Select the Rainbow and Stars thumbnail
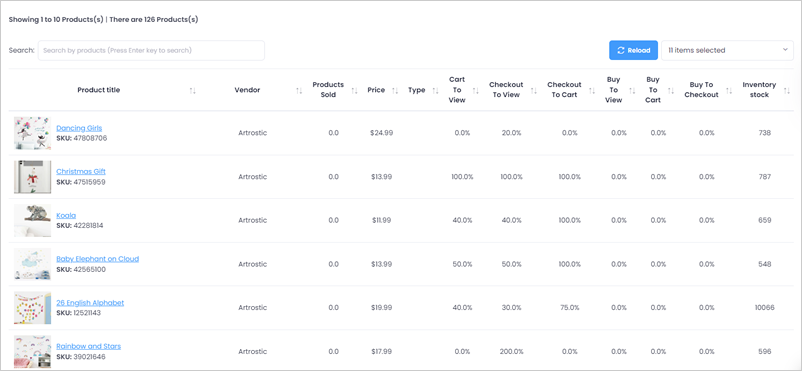 (33, 352)
